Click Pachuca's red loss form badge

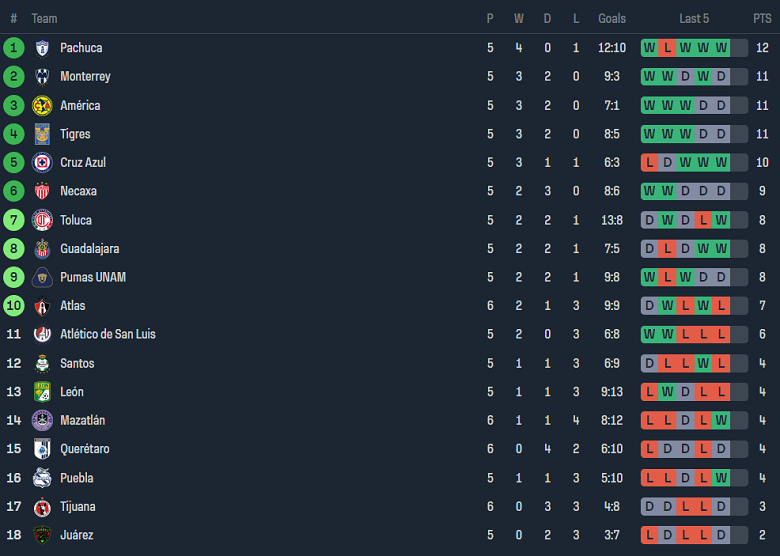667,48
